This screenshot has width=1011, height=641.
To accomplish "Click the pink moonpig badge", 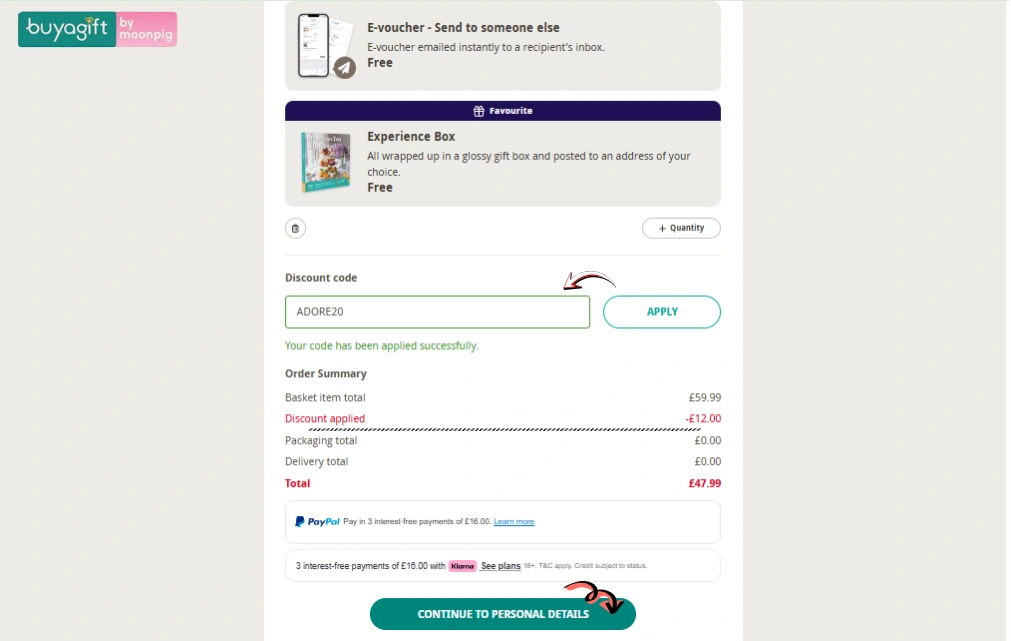I will 146,29.
